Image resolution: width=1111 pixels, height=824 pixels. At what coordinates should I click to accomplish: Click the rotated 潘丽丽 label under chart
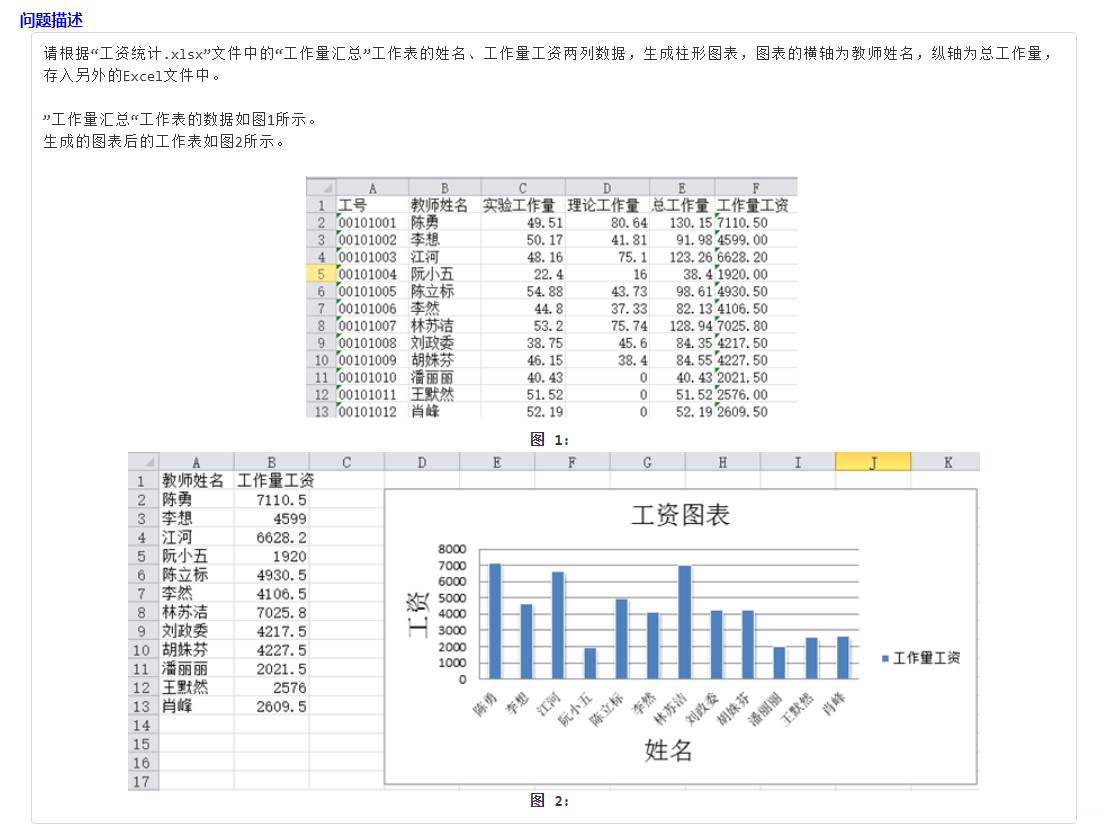tap(766, 709)
